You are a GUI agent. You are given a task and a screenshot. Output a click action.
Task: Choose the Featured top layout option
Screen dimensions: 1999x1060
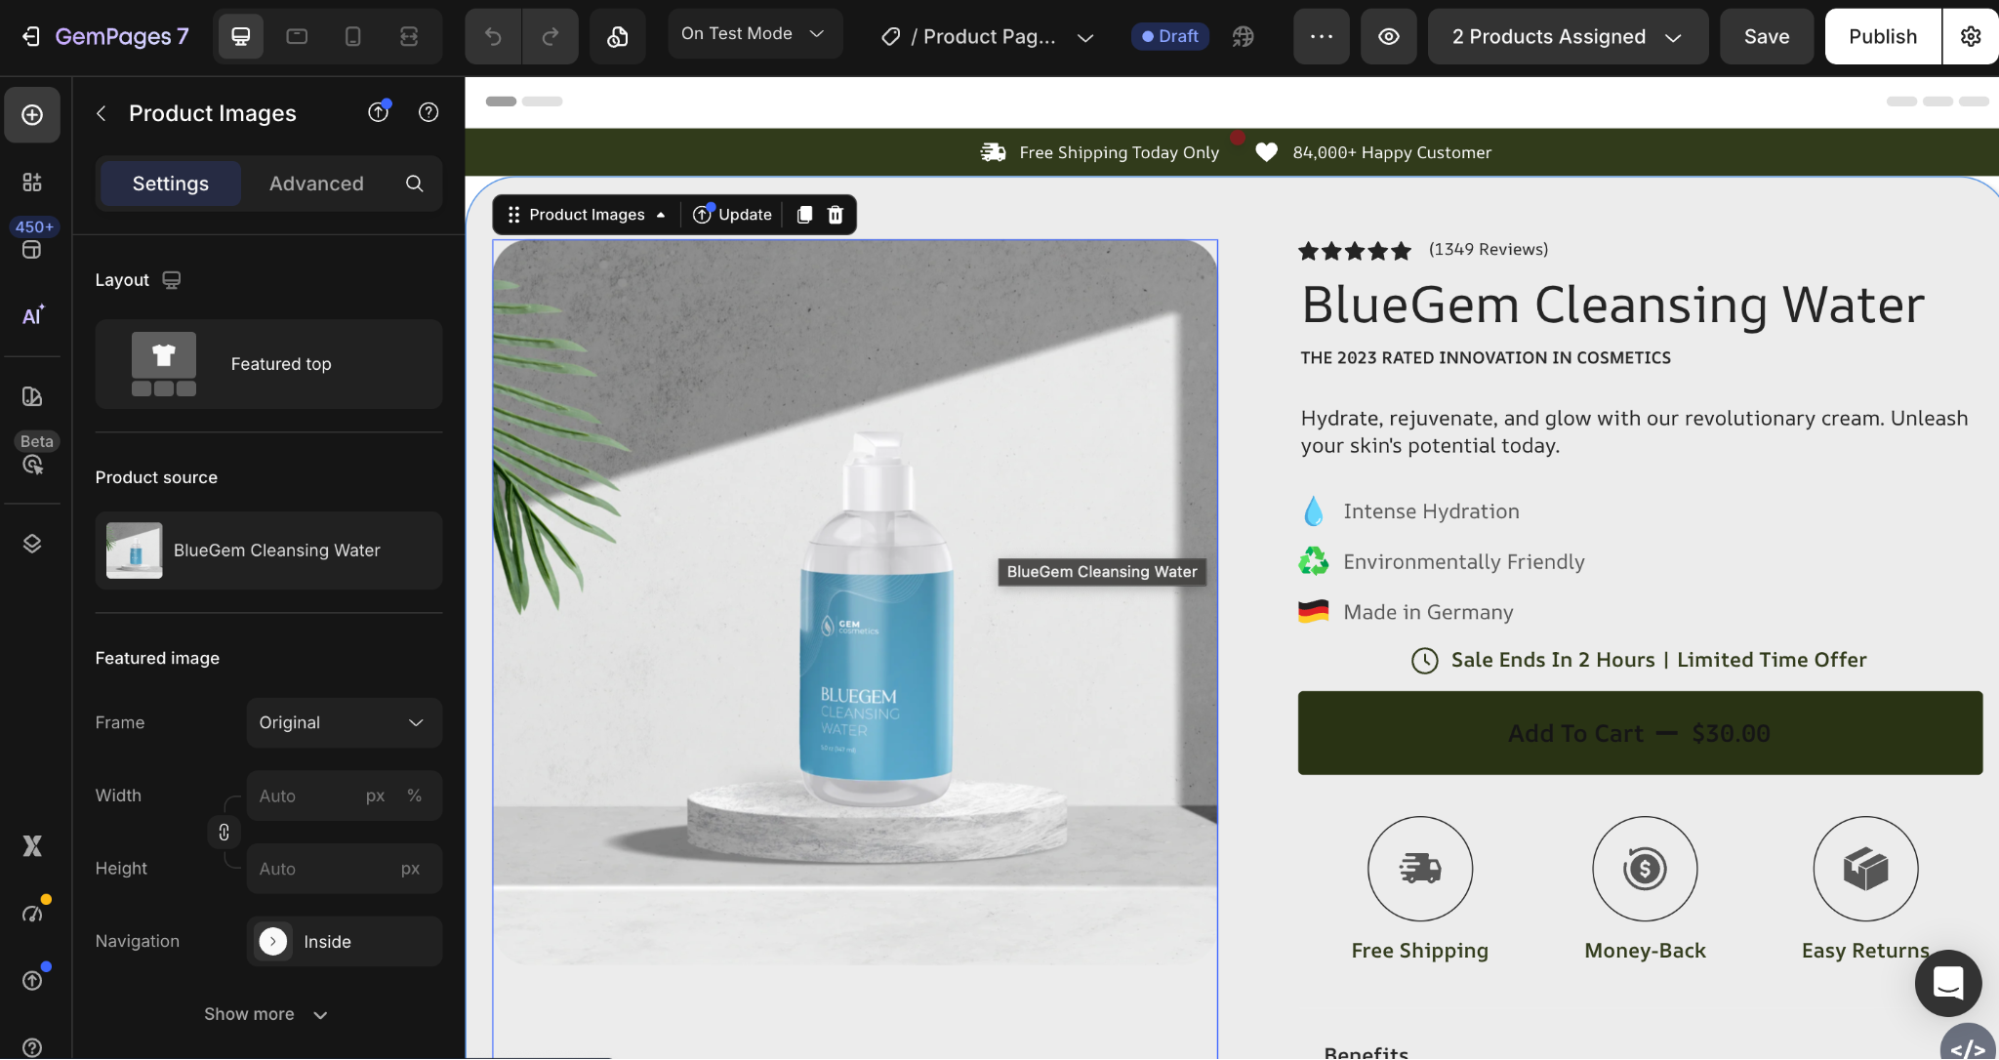point(268,364)
